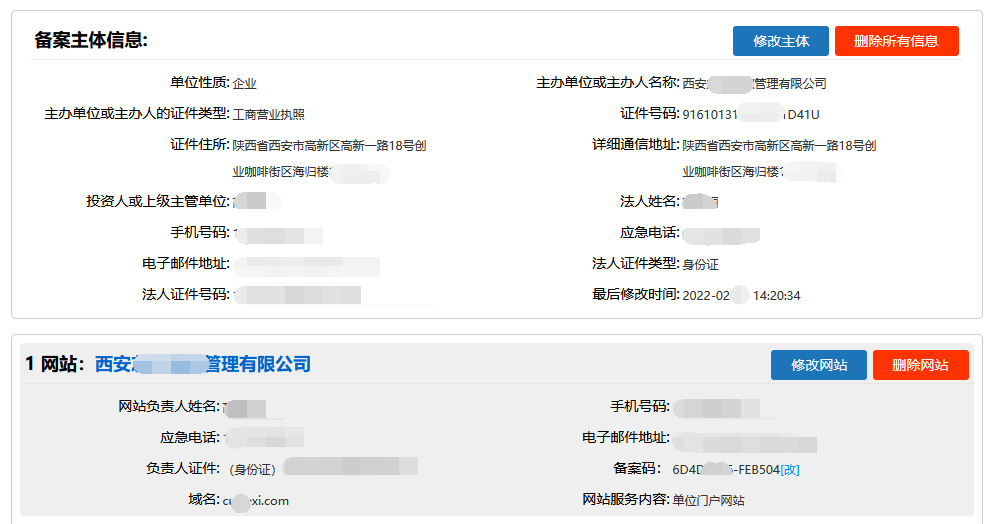This screenshot has width=993, height=524.
Task: Click the 最后修改时间 timestamp value
Action: coord(741,296)
